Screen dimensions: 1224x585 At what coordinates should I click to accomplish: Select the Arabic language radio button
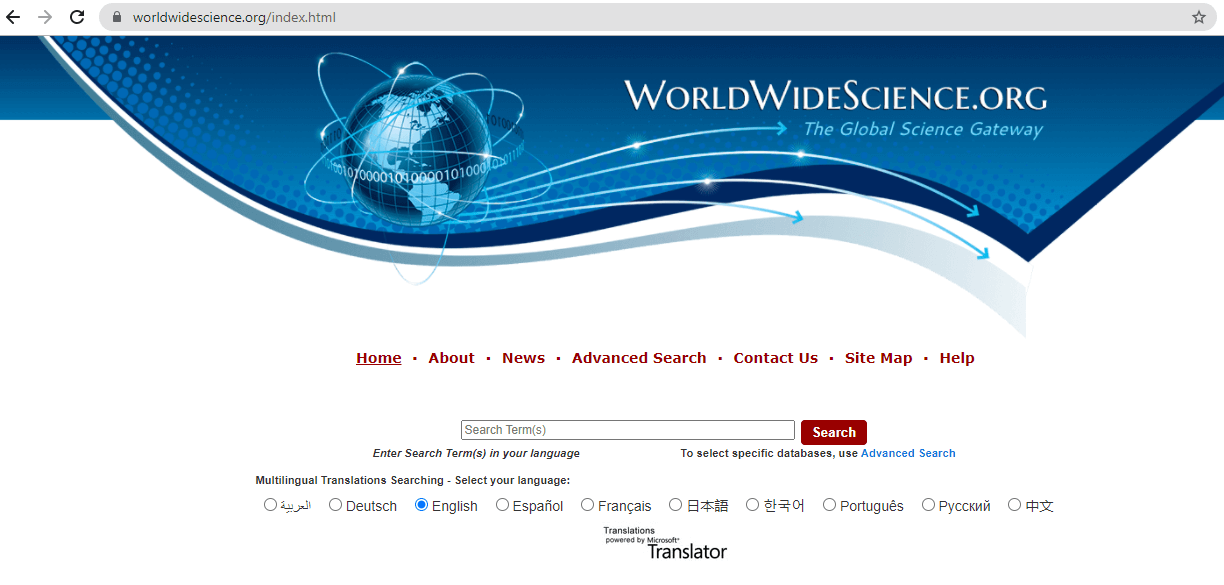coord(270,505)
